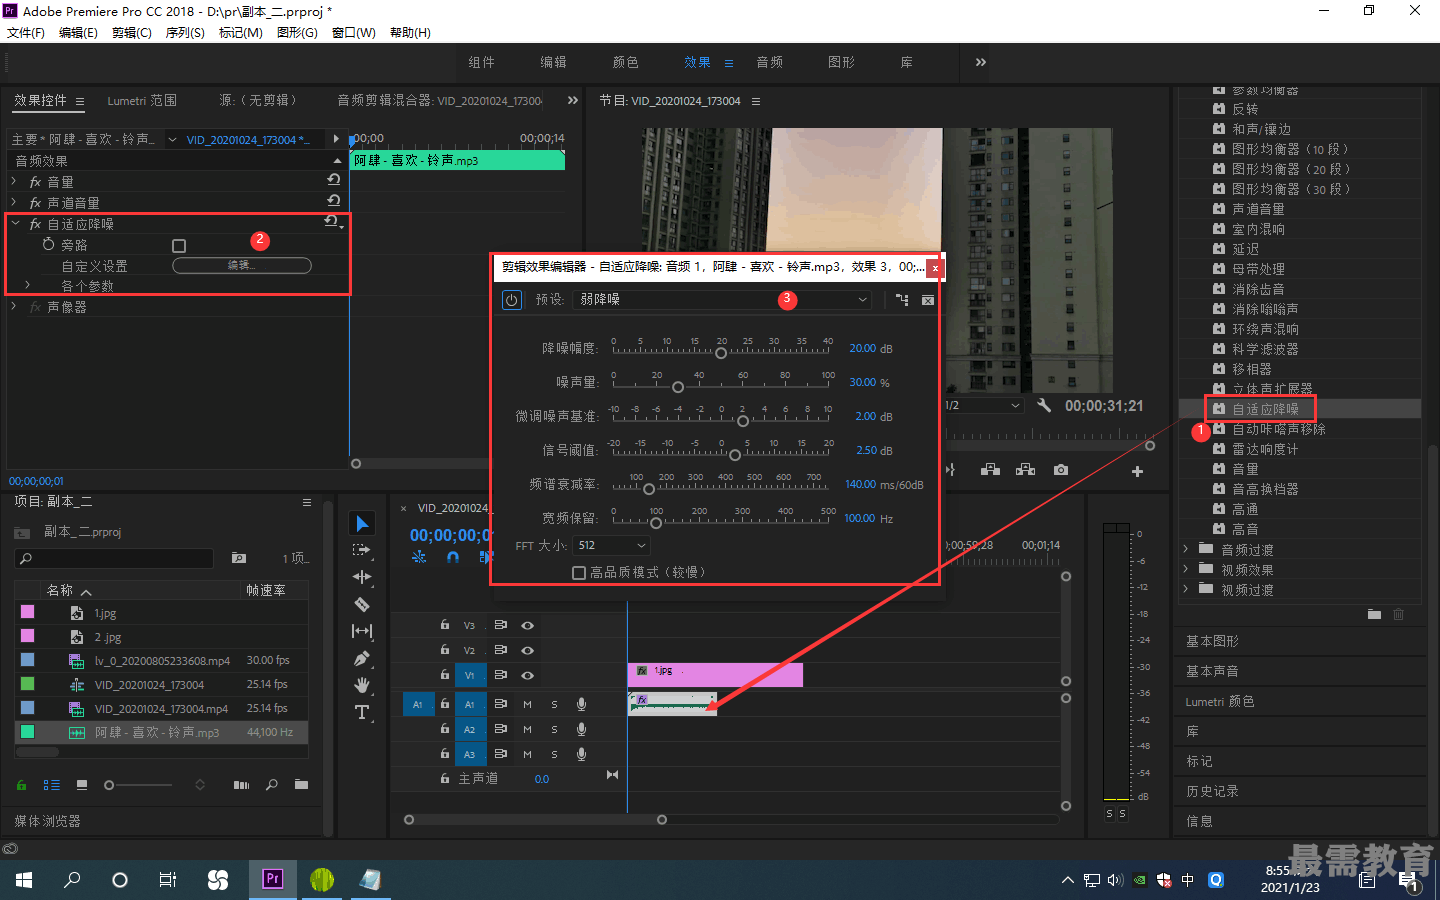
Task: Select the Razor tool
Action: 362,604
